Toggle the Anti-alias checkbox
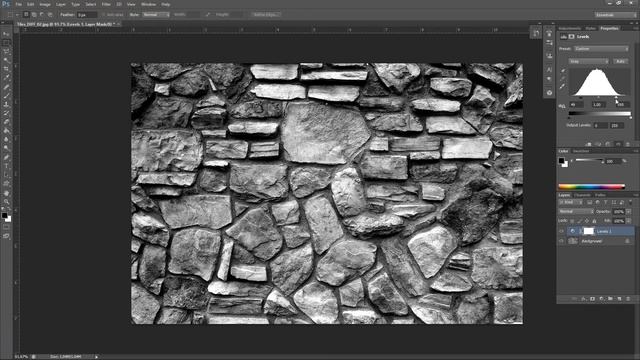The height and width of the screenshot is (360, 640). (x=104, y=15)
